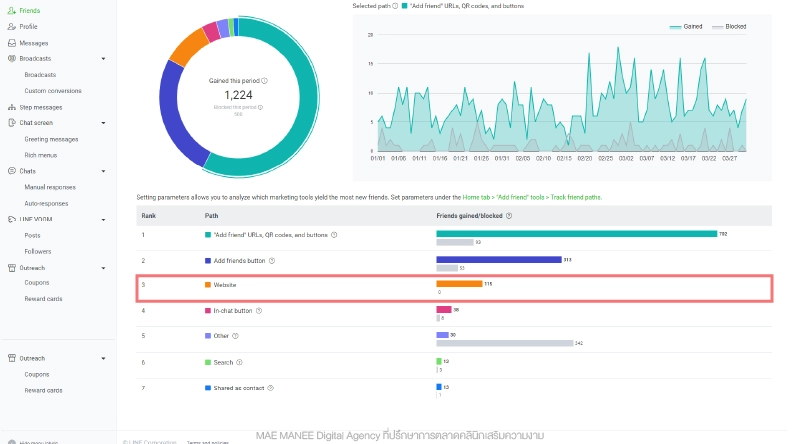
Task: Toggle the Blocked legend in chart
Action: [729, 27]
